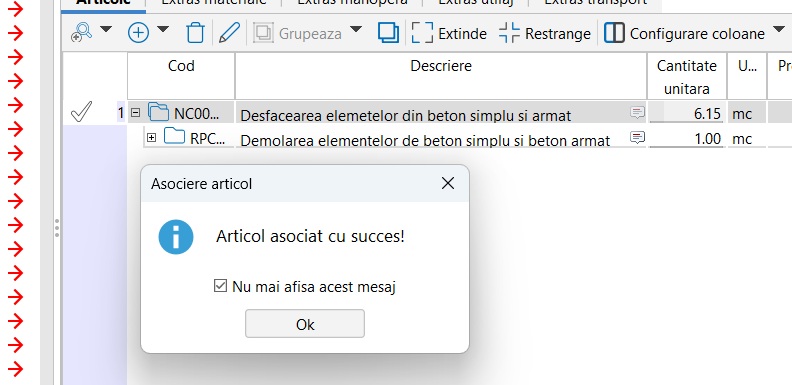Click the Extinde expand-all icon
This screenshot has height=385, width=792.
(x=422, y=33)
